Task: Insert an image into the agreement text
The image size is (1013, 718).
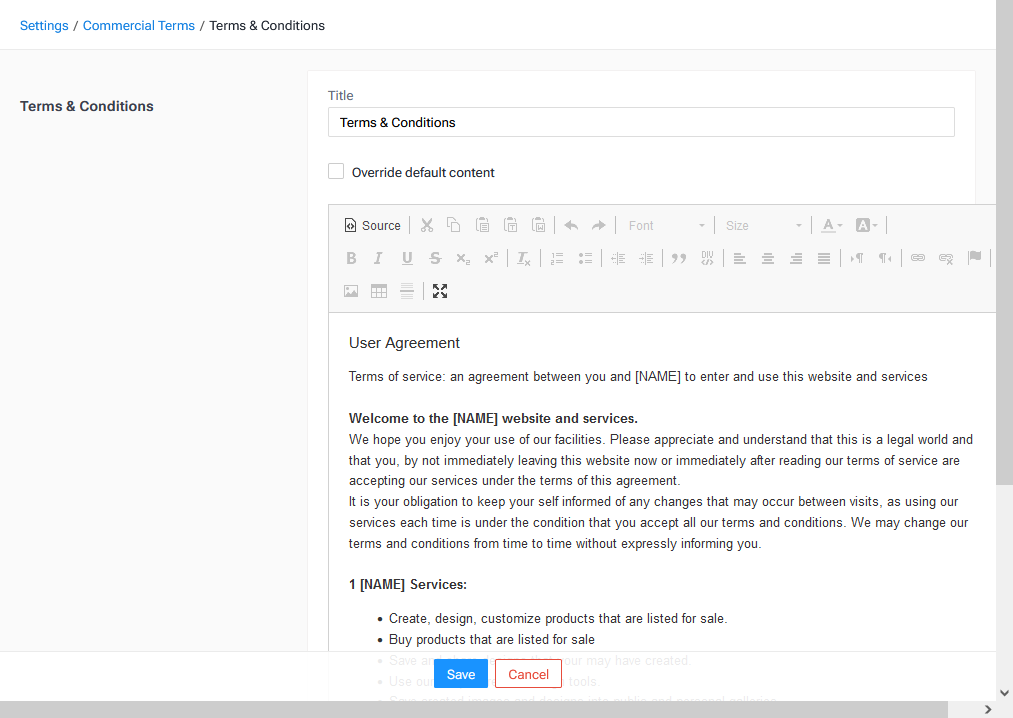Action: (351, 291)
